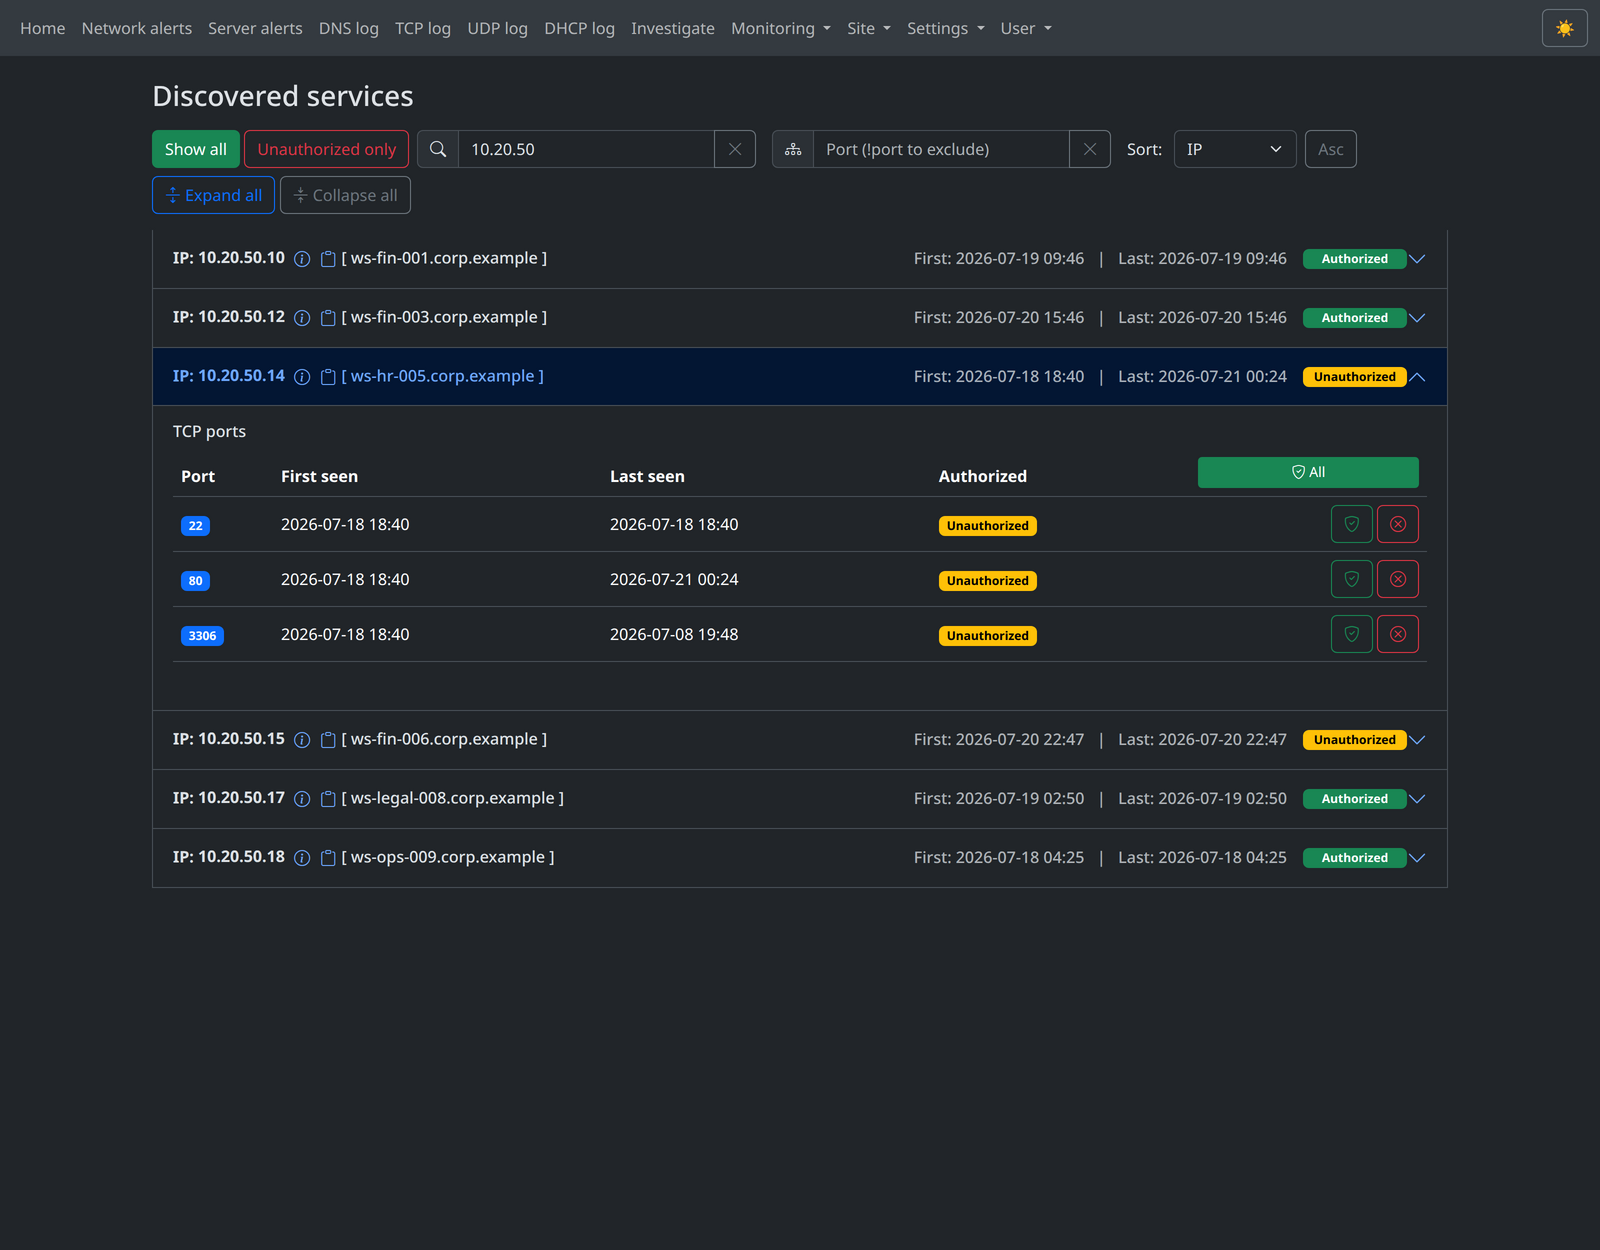Authorize port 22 with the shield icon
1600x1250 pixels.
point(1352,524)
